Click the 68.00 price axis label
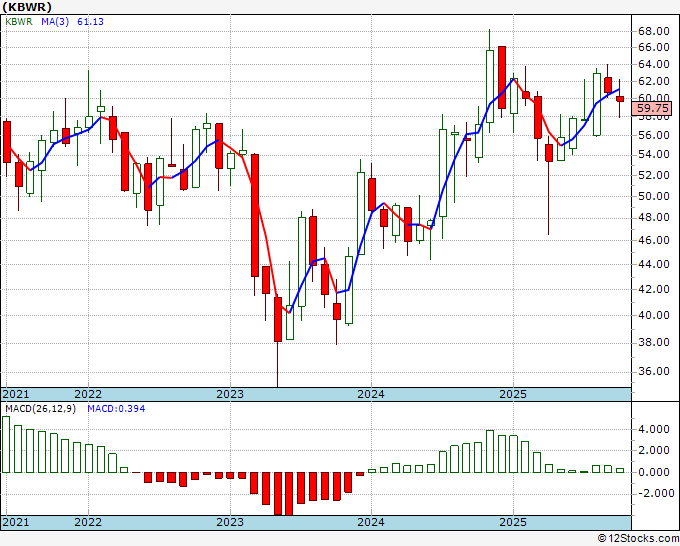Viewport: 680px width, 546px height. (x=653, y=31)
